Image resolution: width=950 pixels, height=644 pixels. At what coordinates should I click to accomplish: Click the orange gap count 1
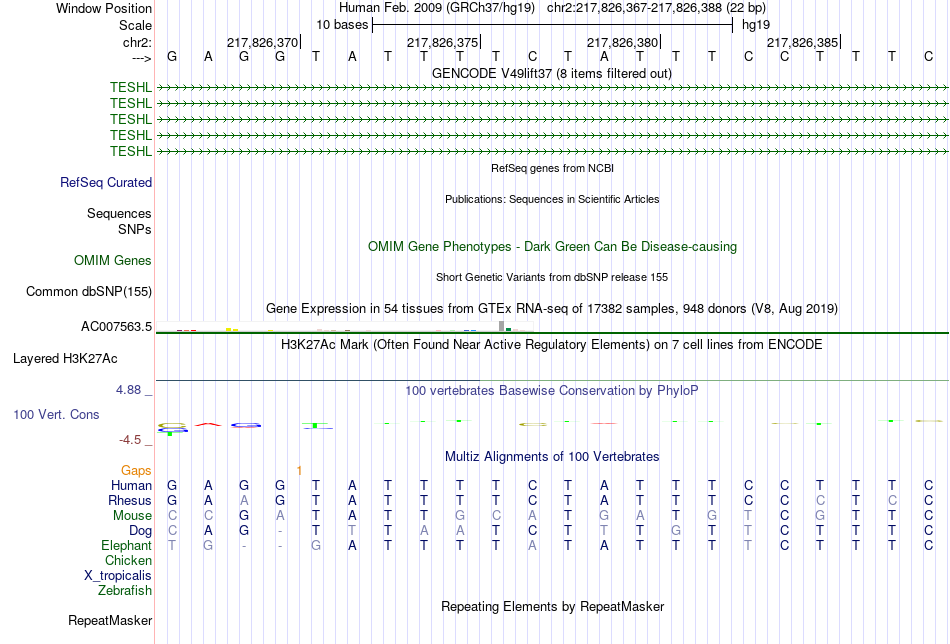299,470
